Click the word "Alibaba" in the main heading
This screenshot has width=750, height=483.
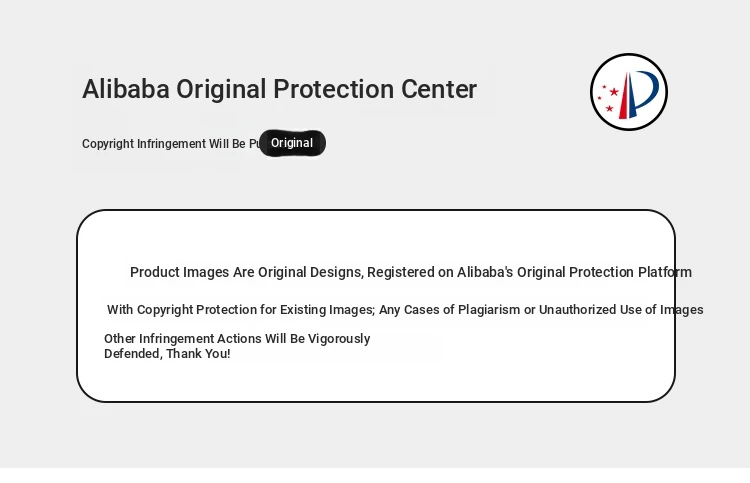tap(126, 89)
